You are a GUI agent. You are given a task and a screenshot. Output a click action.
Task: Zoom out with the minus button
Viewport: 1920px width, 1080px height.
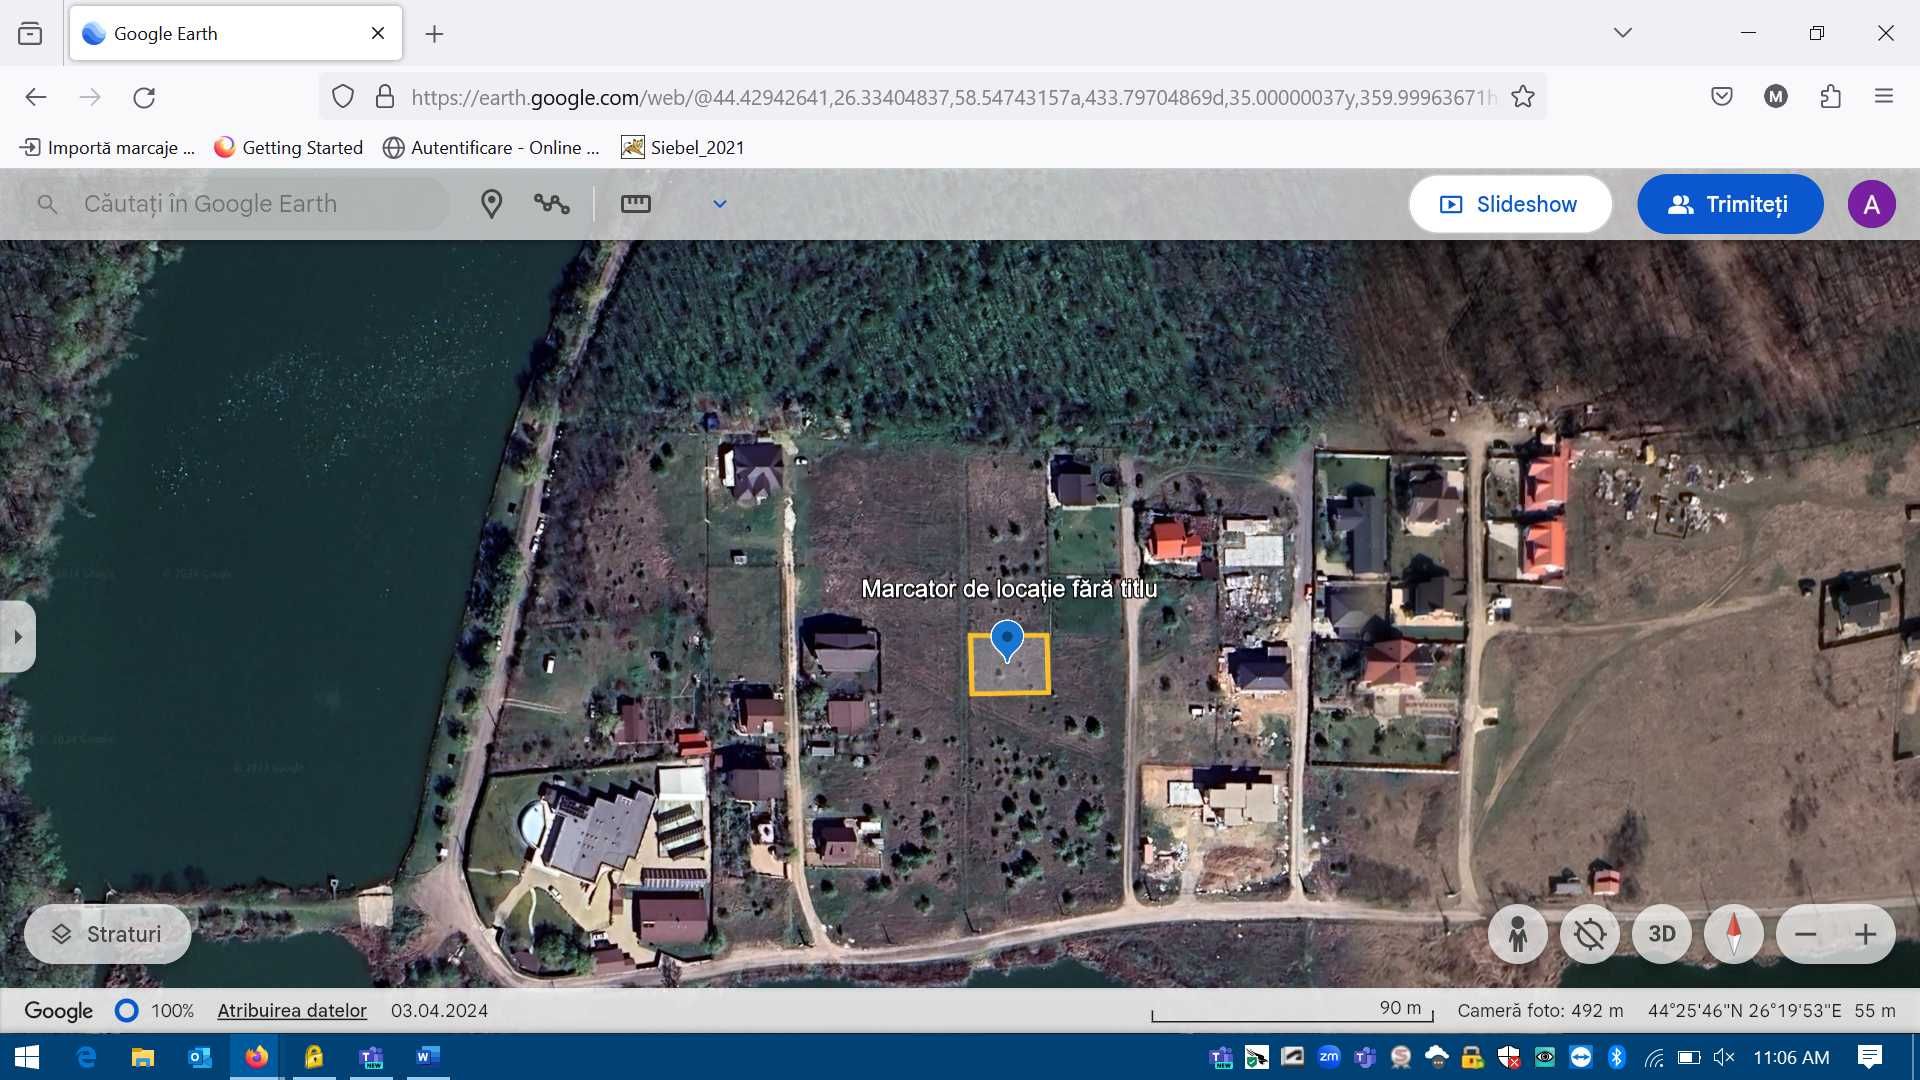[1805, 934]
